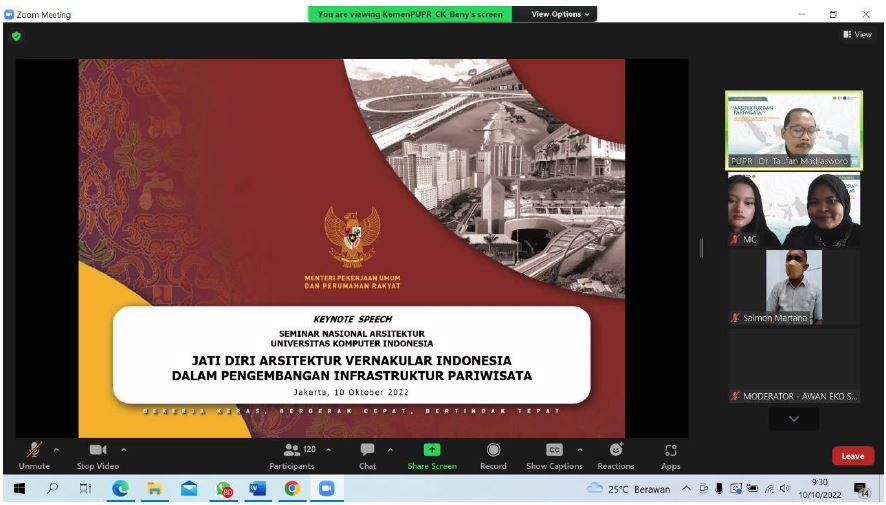Click the shared slide title text Jati Diri Arsitektur

click(351, 368)
